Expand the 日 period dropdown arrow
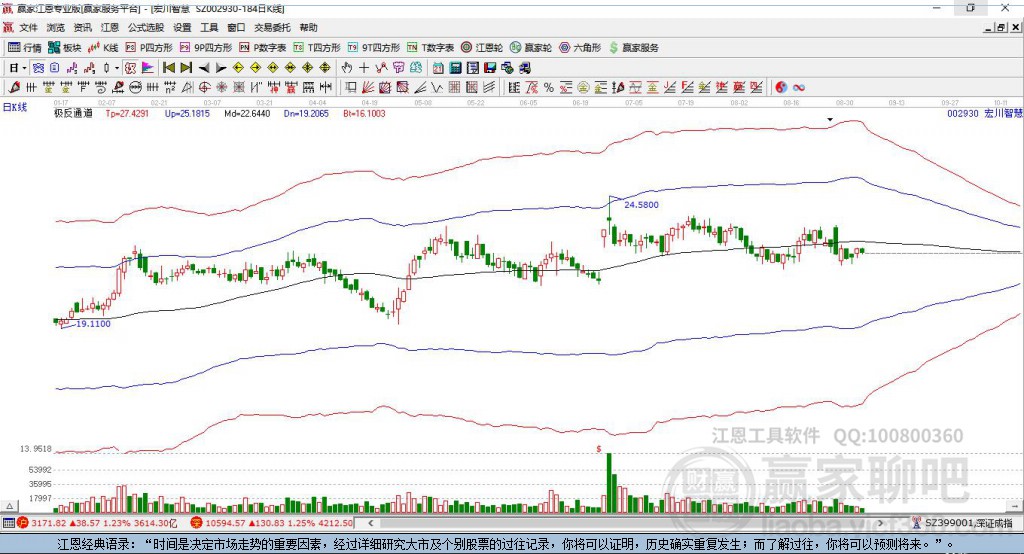 (x=24, y=68)
